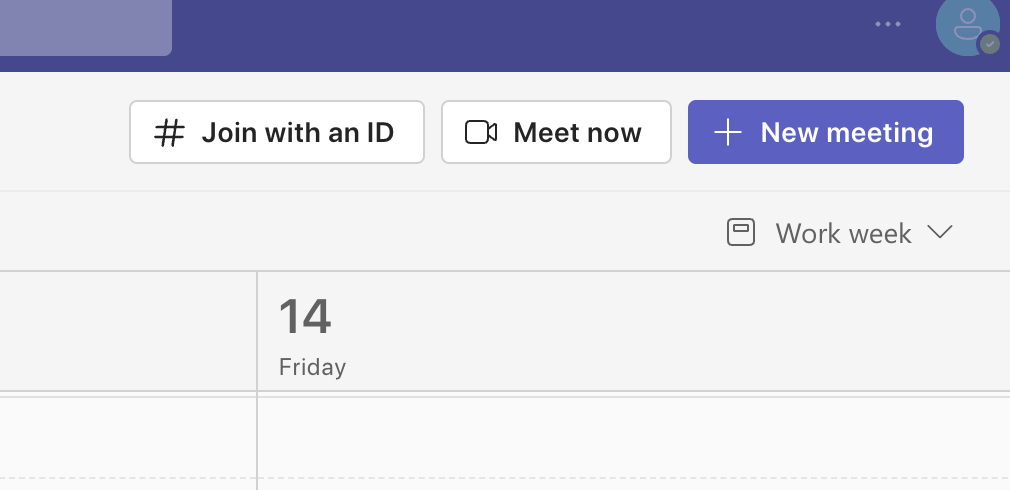Click the date number 14
The height and width of the screenshot is (490, 1010).
point(305,316)
